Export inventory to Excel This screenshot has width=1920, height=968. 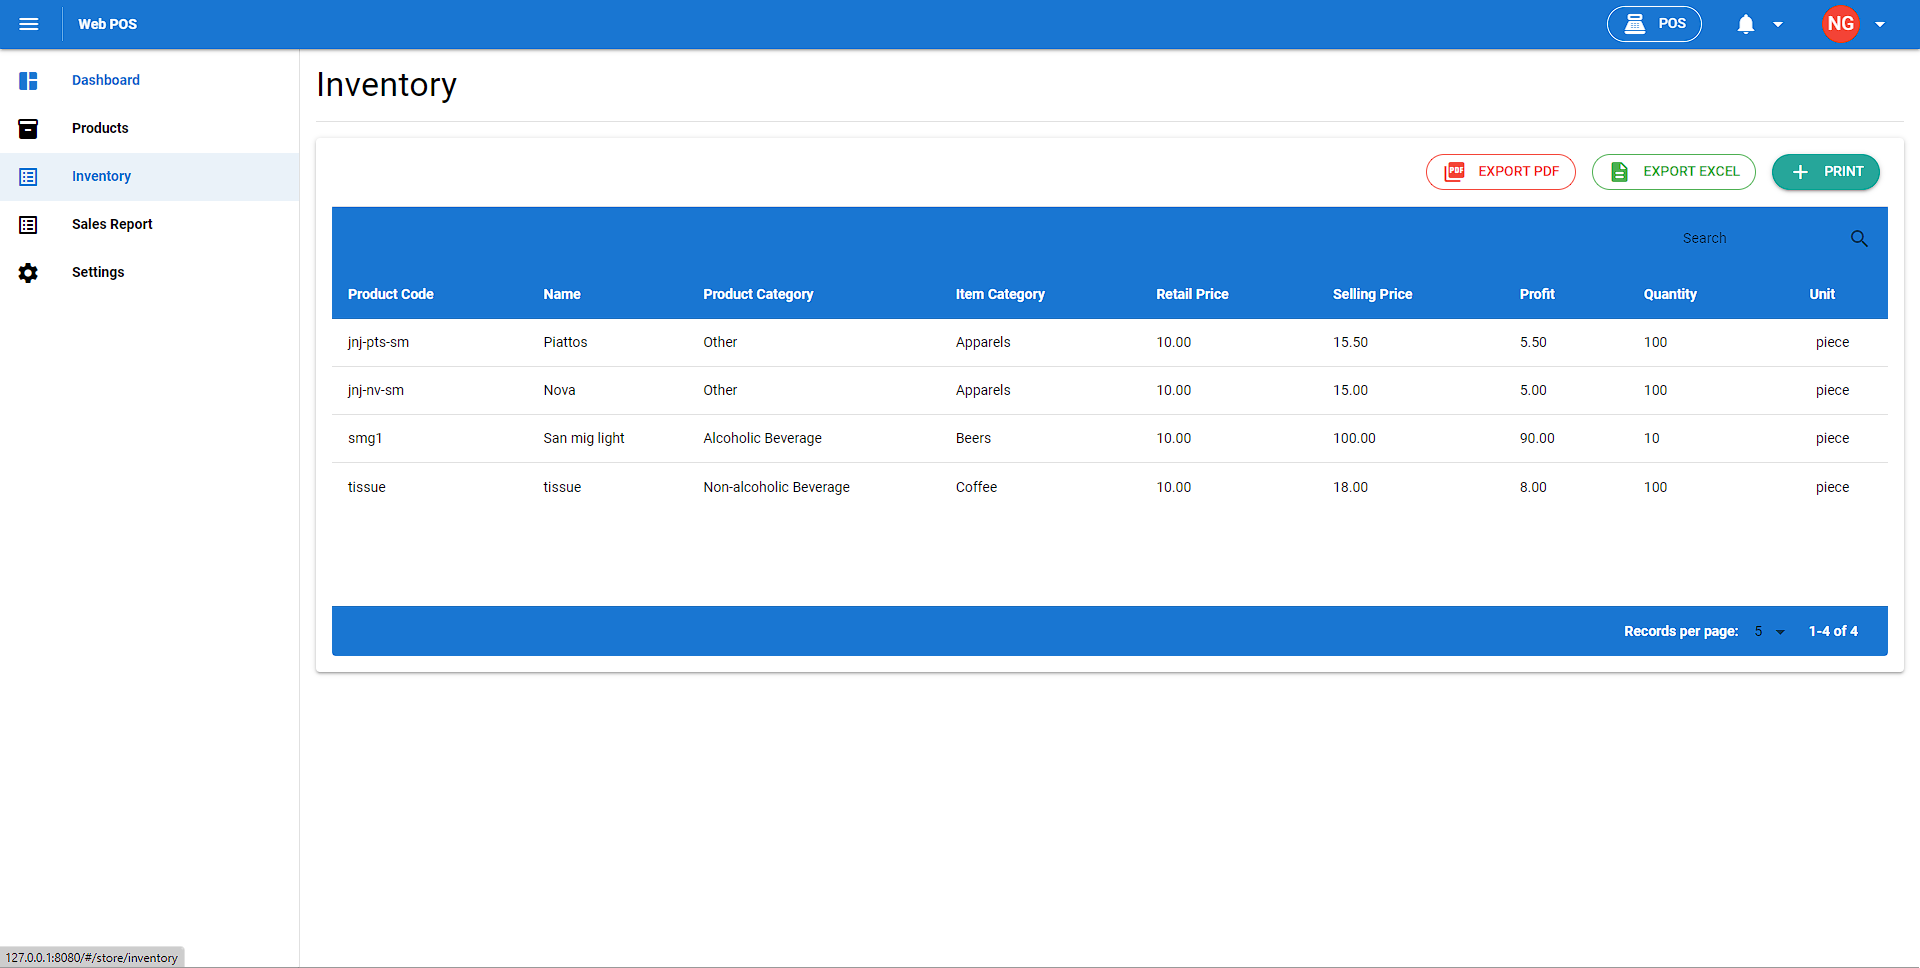coord(1673,172)
